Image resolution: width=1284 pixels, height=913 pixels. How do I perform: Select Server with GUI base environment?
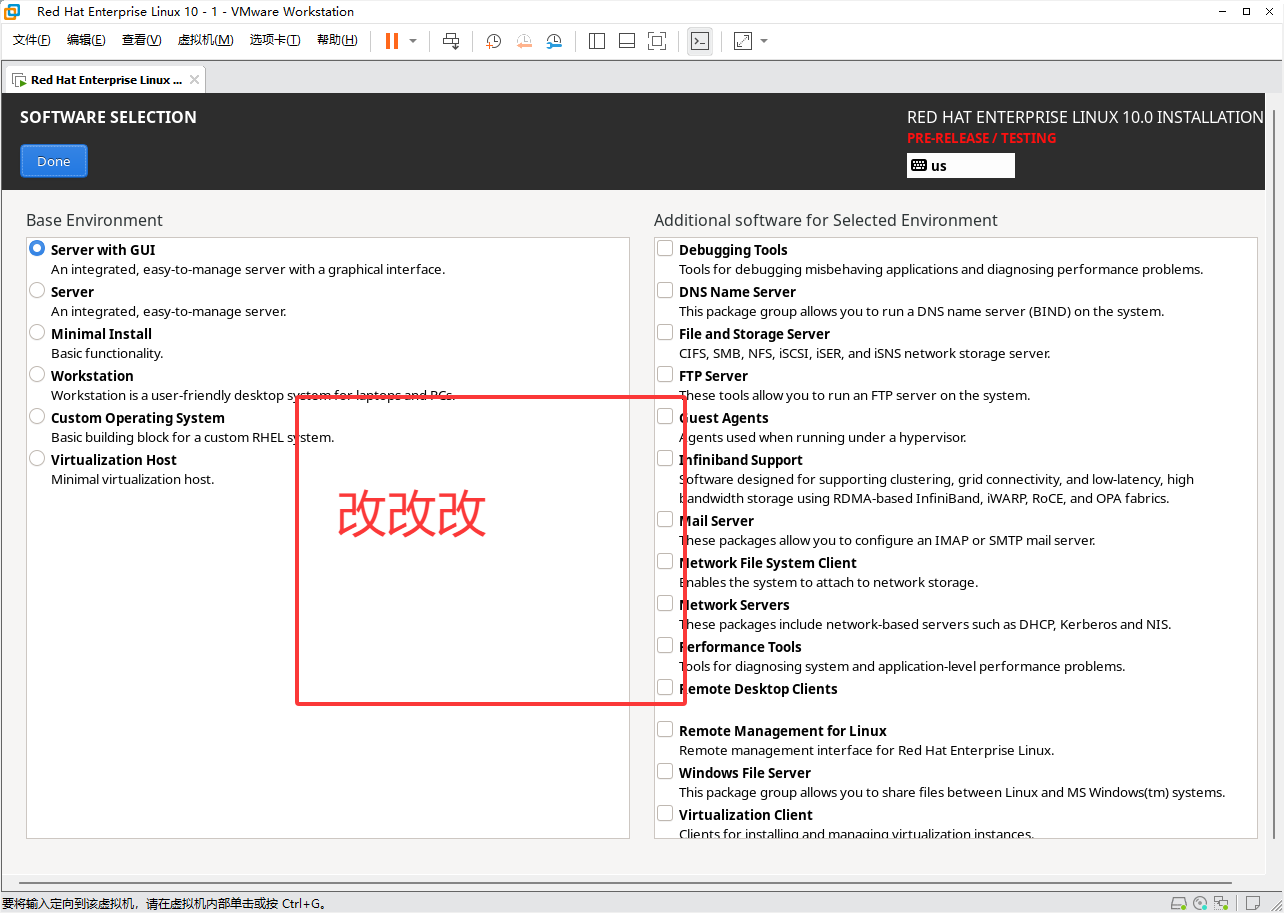click(37, 248)
